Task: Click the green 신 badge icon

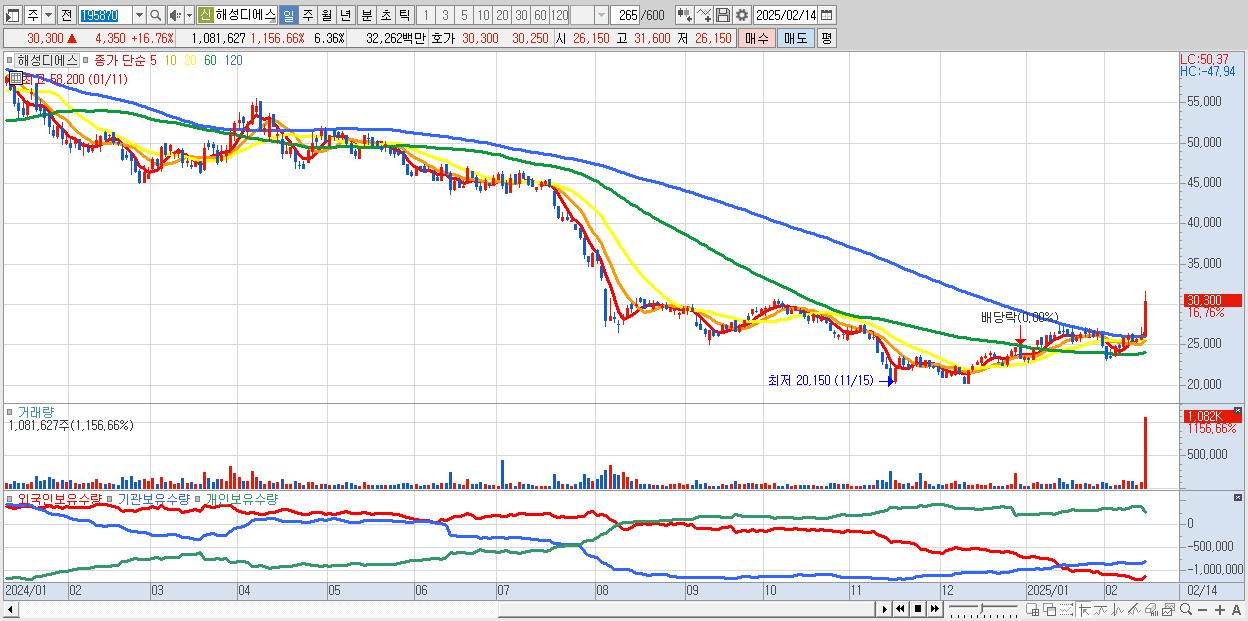Action: tap(205, 15)
